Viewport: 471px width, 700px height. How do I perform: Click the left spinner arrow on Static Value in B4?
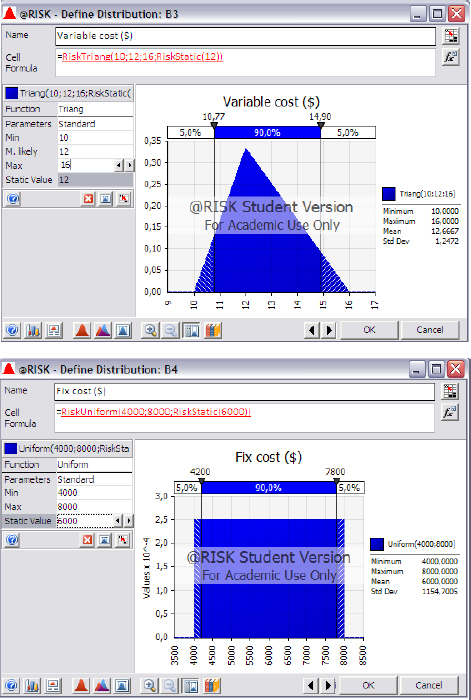[118, 521]
